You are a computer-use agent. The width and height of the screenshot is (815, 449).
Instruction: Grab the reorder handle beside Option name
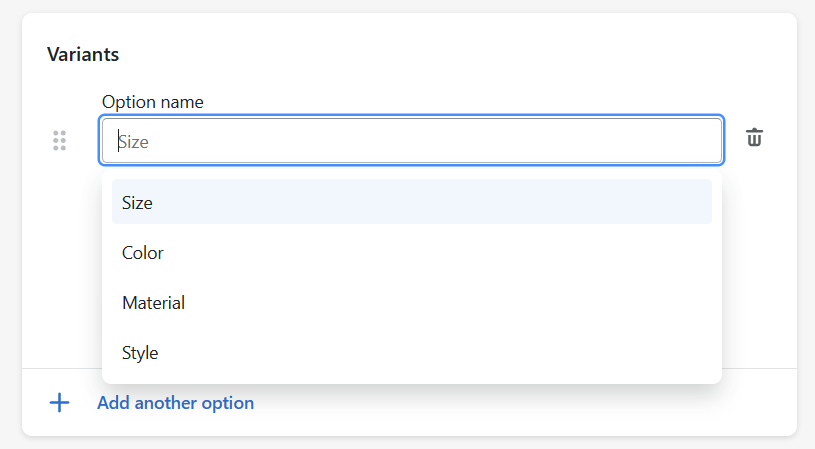(x=60, y=140)
